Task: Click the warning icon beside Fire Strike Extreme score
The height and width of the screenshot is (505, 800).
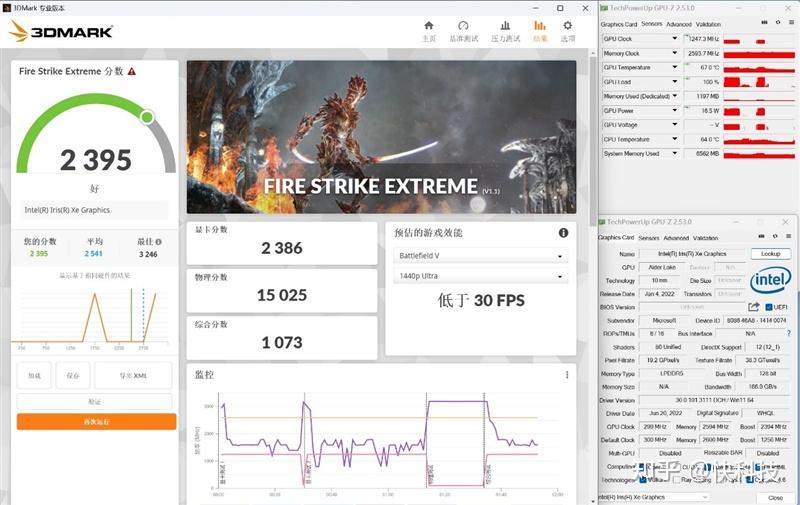Action: (x=132, y=72)
